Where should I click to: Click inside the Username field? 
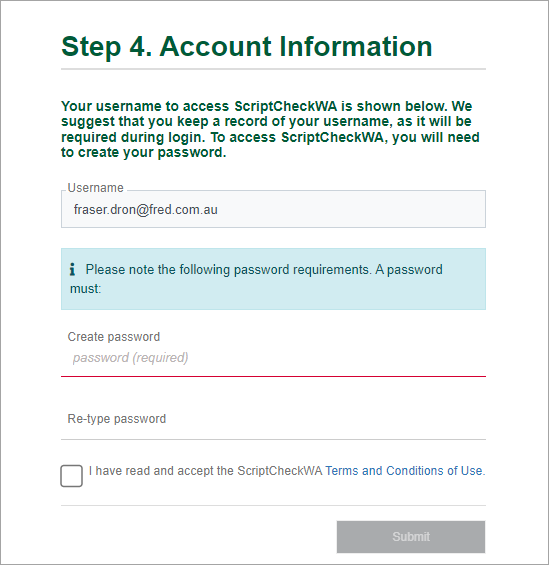(273, 209)
